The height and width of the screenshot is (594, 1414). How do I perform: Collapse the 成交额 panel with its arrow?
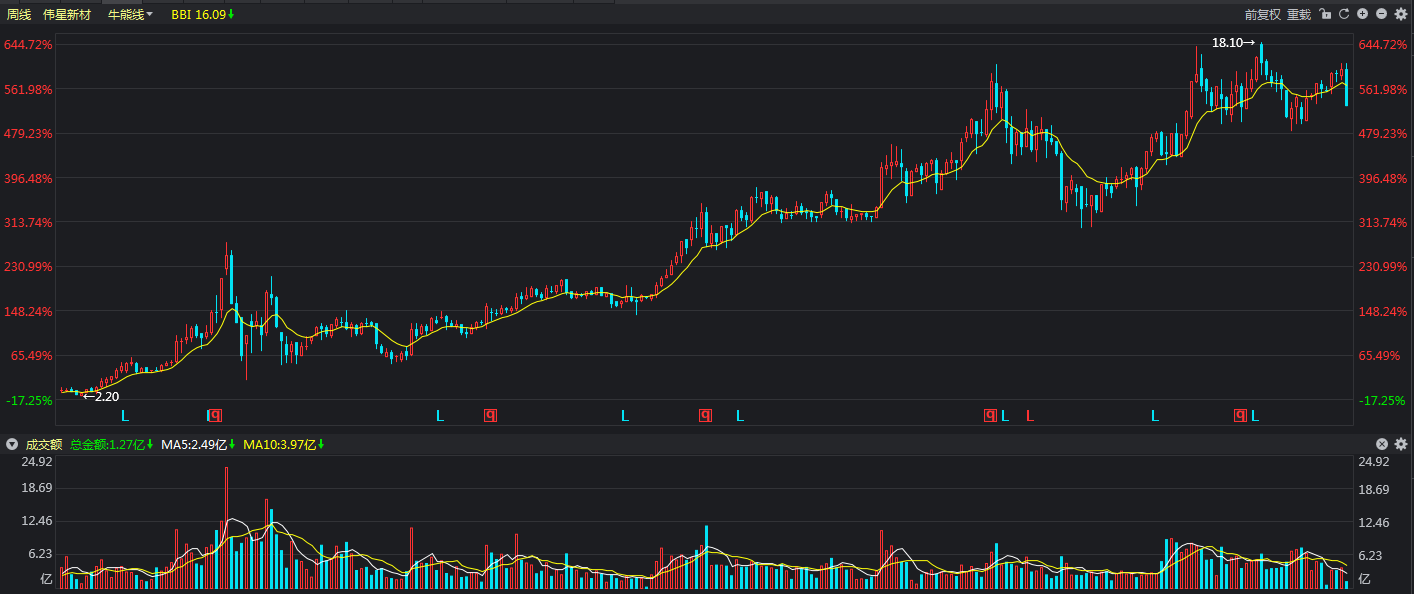pos(12,444)
